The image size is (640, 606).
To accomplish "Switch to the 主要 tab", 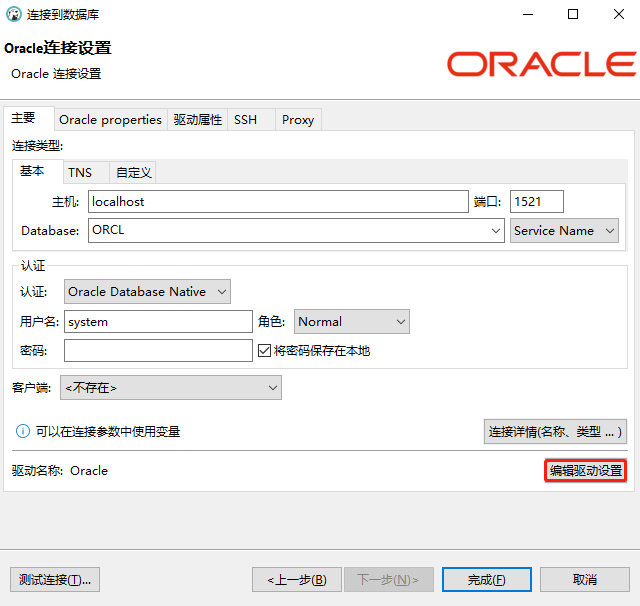I will point(29,118).
